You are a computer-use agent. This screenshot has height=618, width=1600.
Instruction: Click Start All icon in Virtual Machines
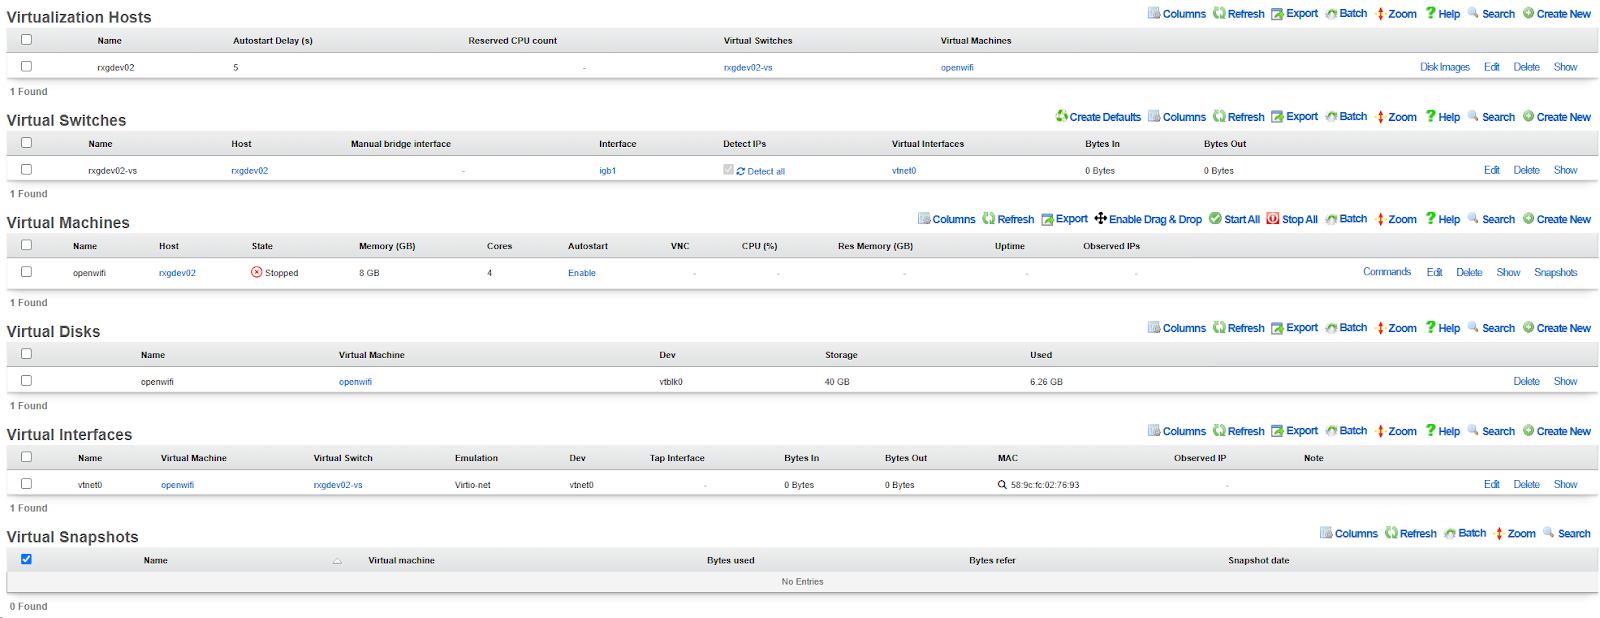[1215, 219]
